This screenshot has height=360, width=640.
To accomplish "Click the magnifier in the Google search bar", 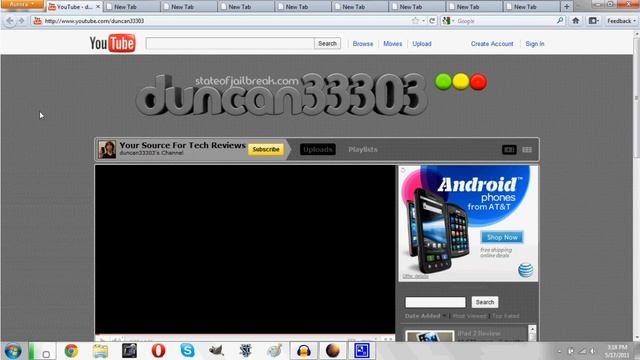I will (560, 20).
